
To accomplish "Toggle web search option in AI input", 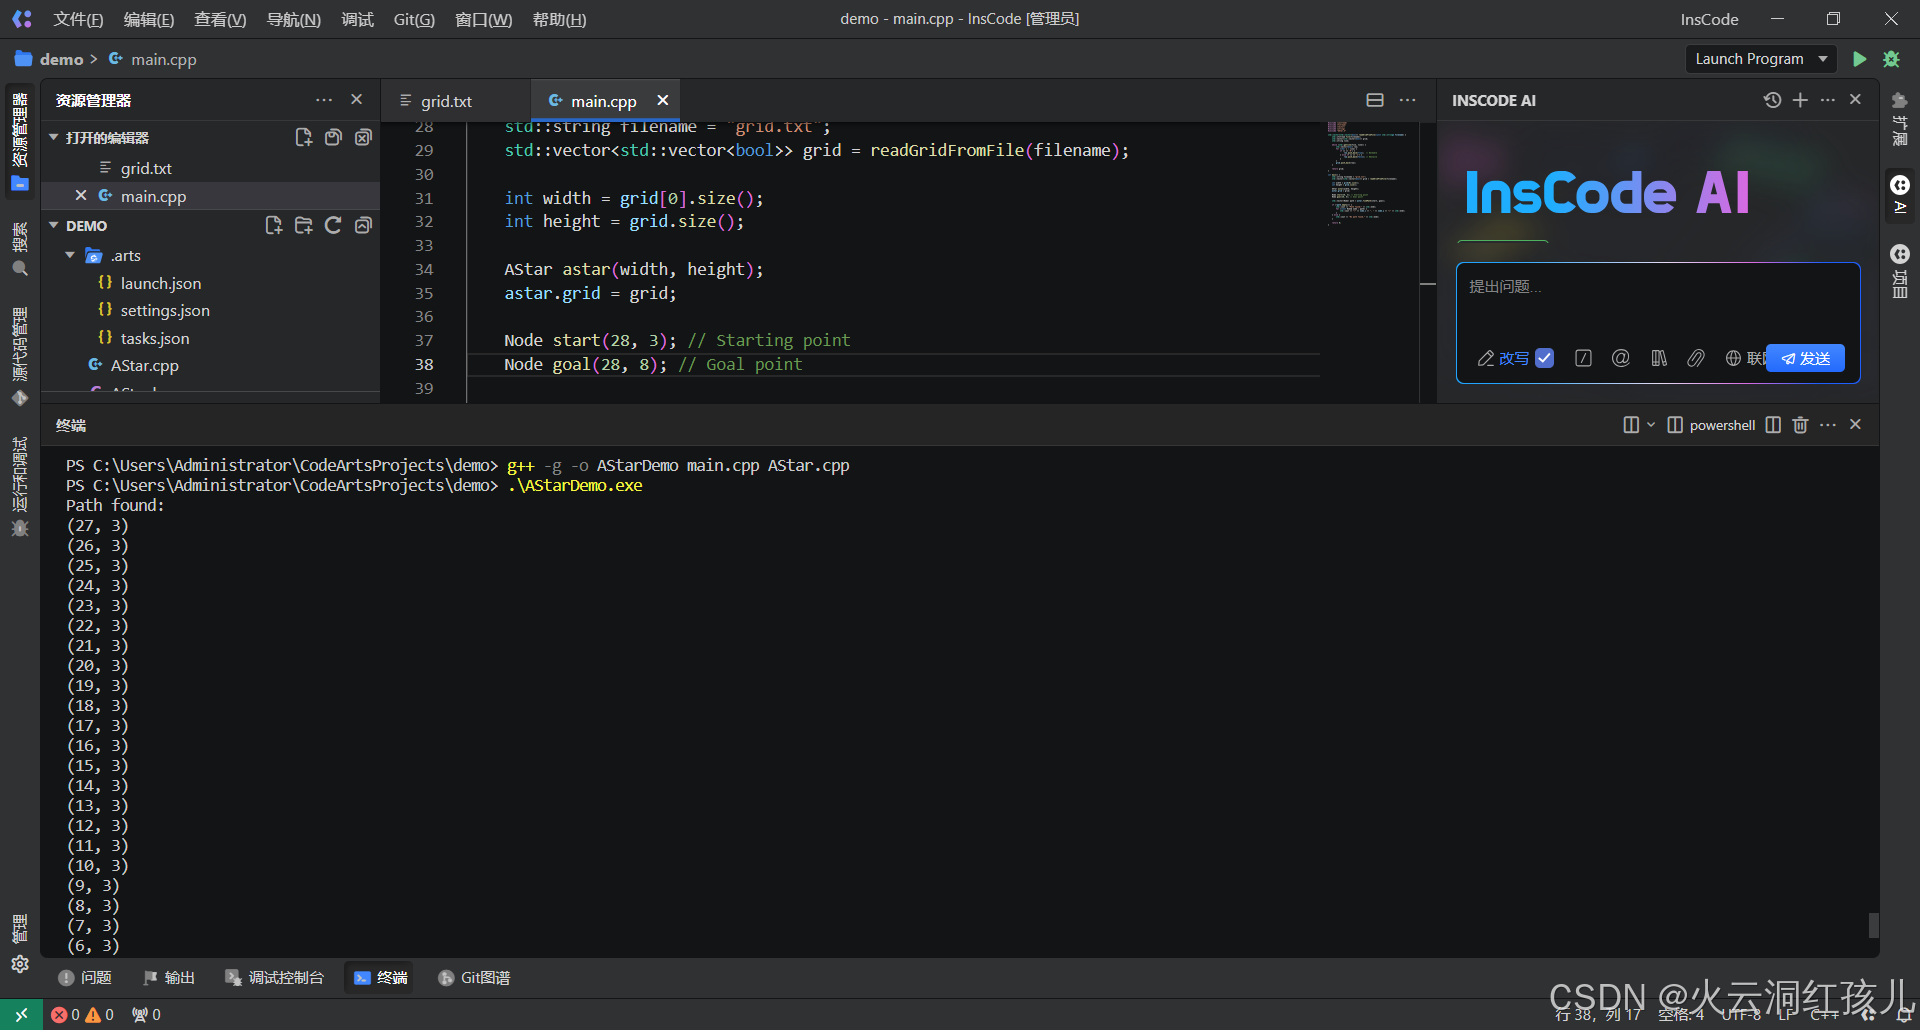I will [x=1745, y=358].
